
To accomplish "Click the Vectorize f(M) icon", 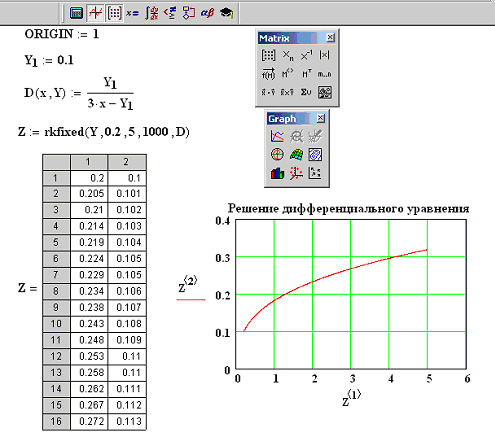I will 268,74.
